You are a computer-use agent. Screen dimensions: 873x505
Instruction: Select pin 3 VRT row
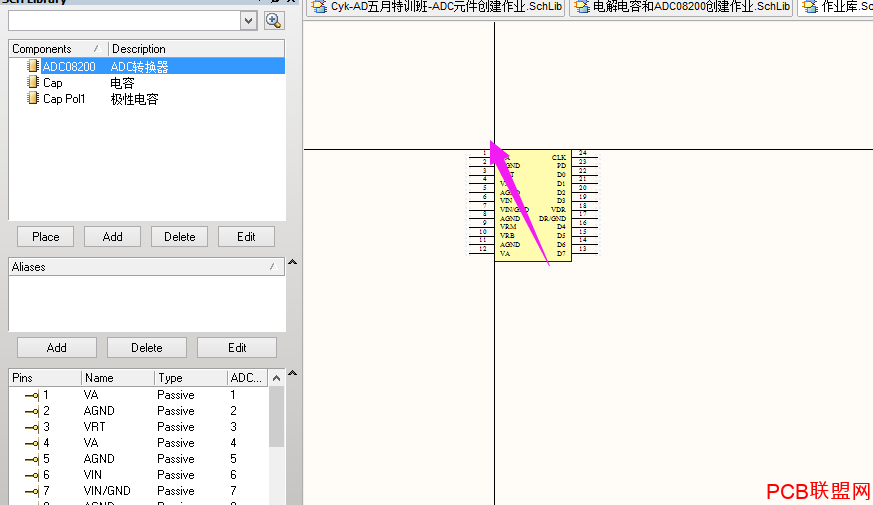click(x=139, y=427)
